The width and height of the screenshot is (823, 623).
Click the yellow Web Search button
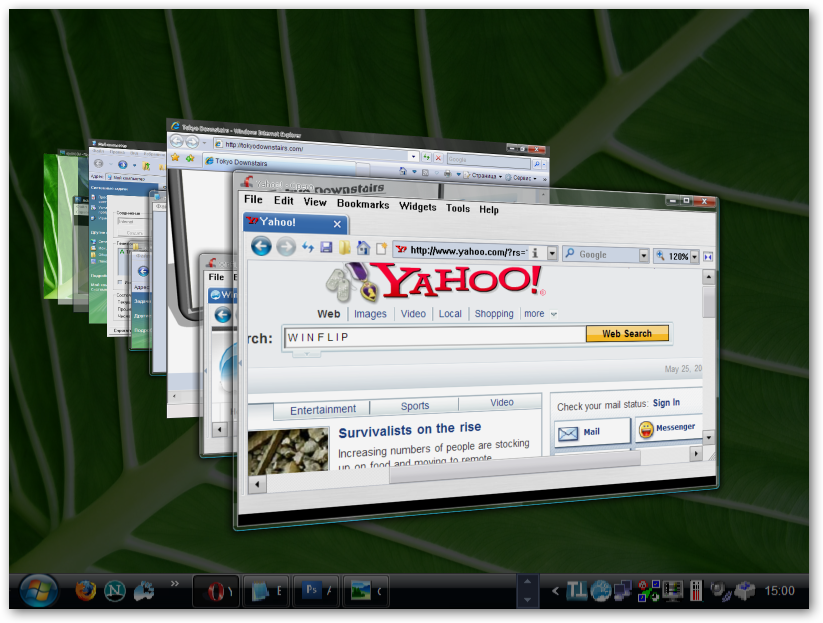pyautogui.click(x=627, y=333)
